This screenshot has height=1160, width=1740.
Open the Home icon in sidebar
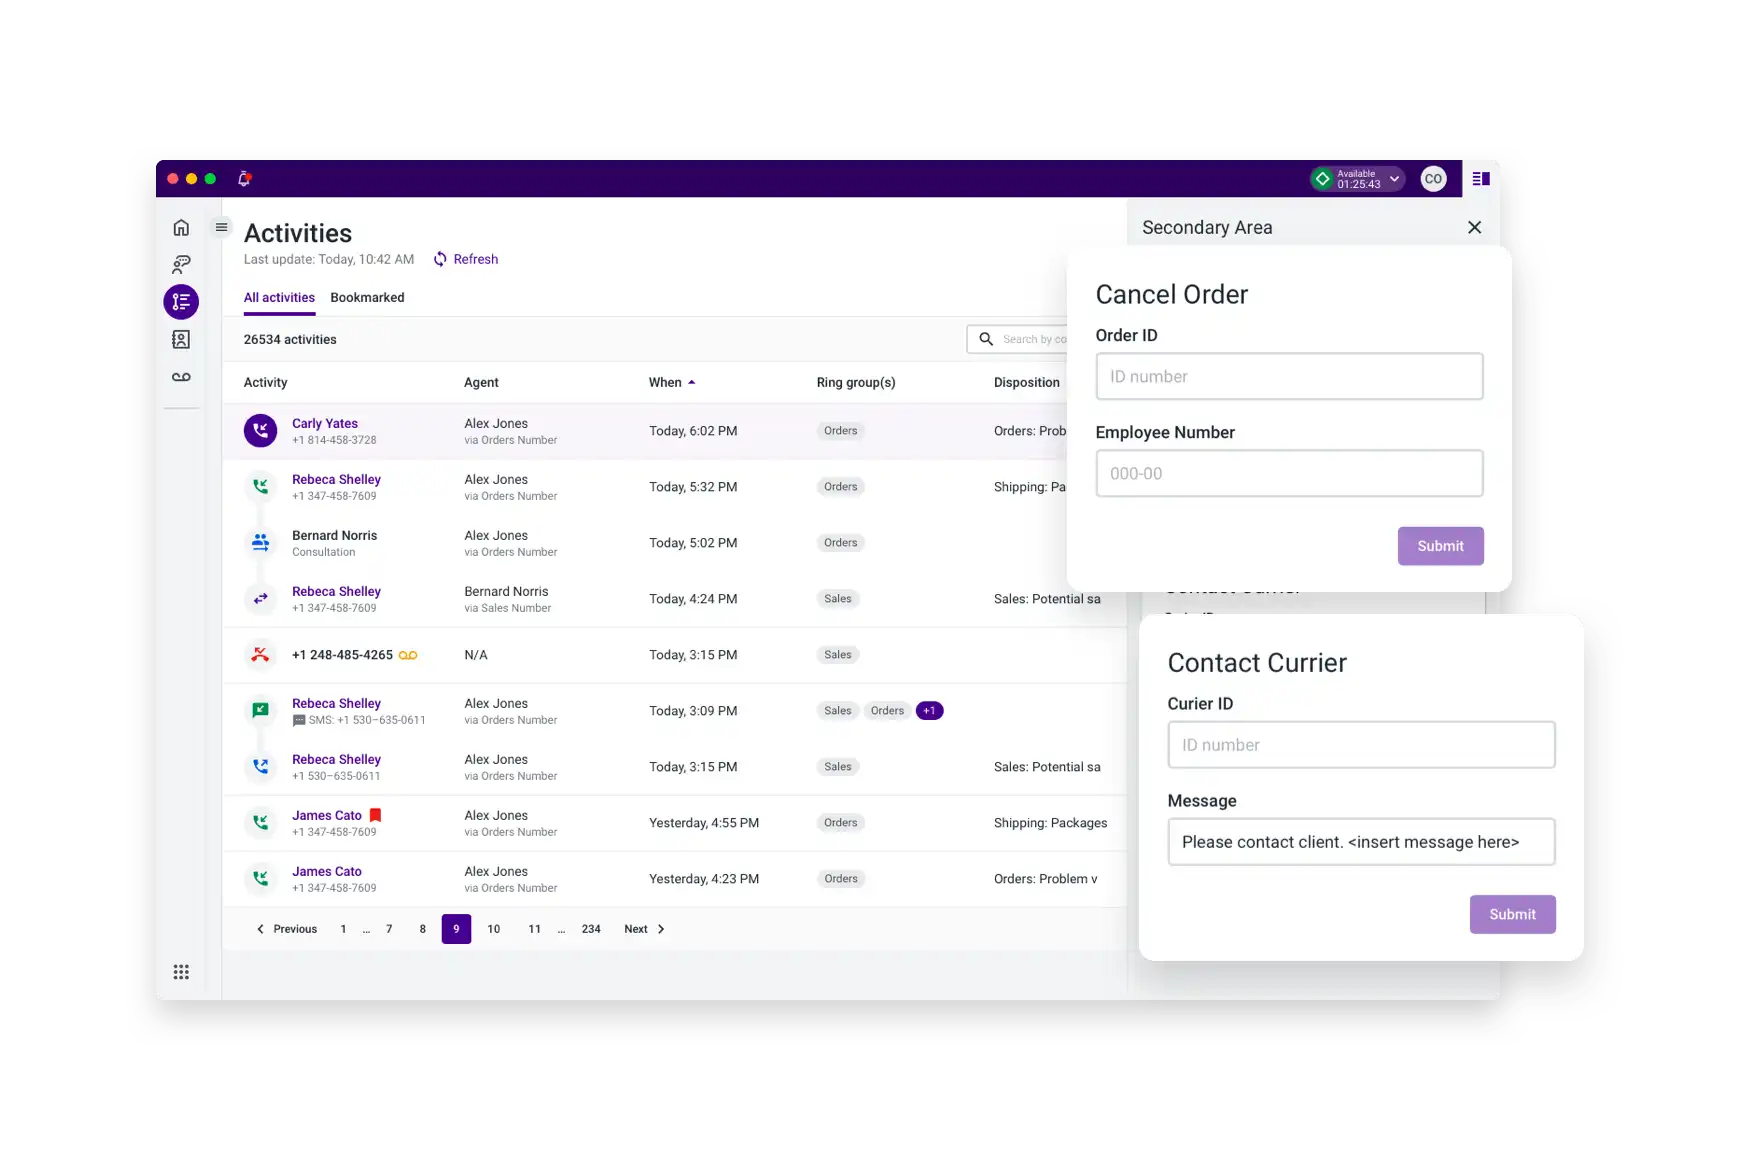pyautogui.click(x=181, y=228)
